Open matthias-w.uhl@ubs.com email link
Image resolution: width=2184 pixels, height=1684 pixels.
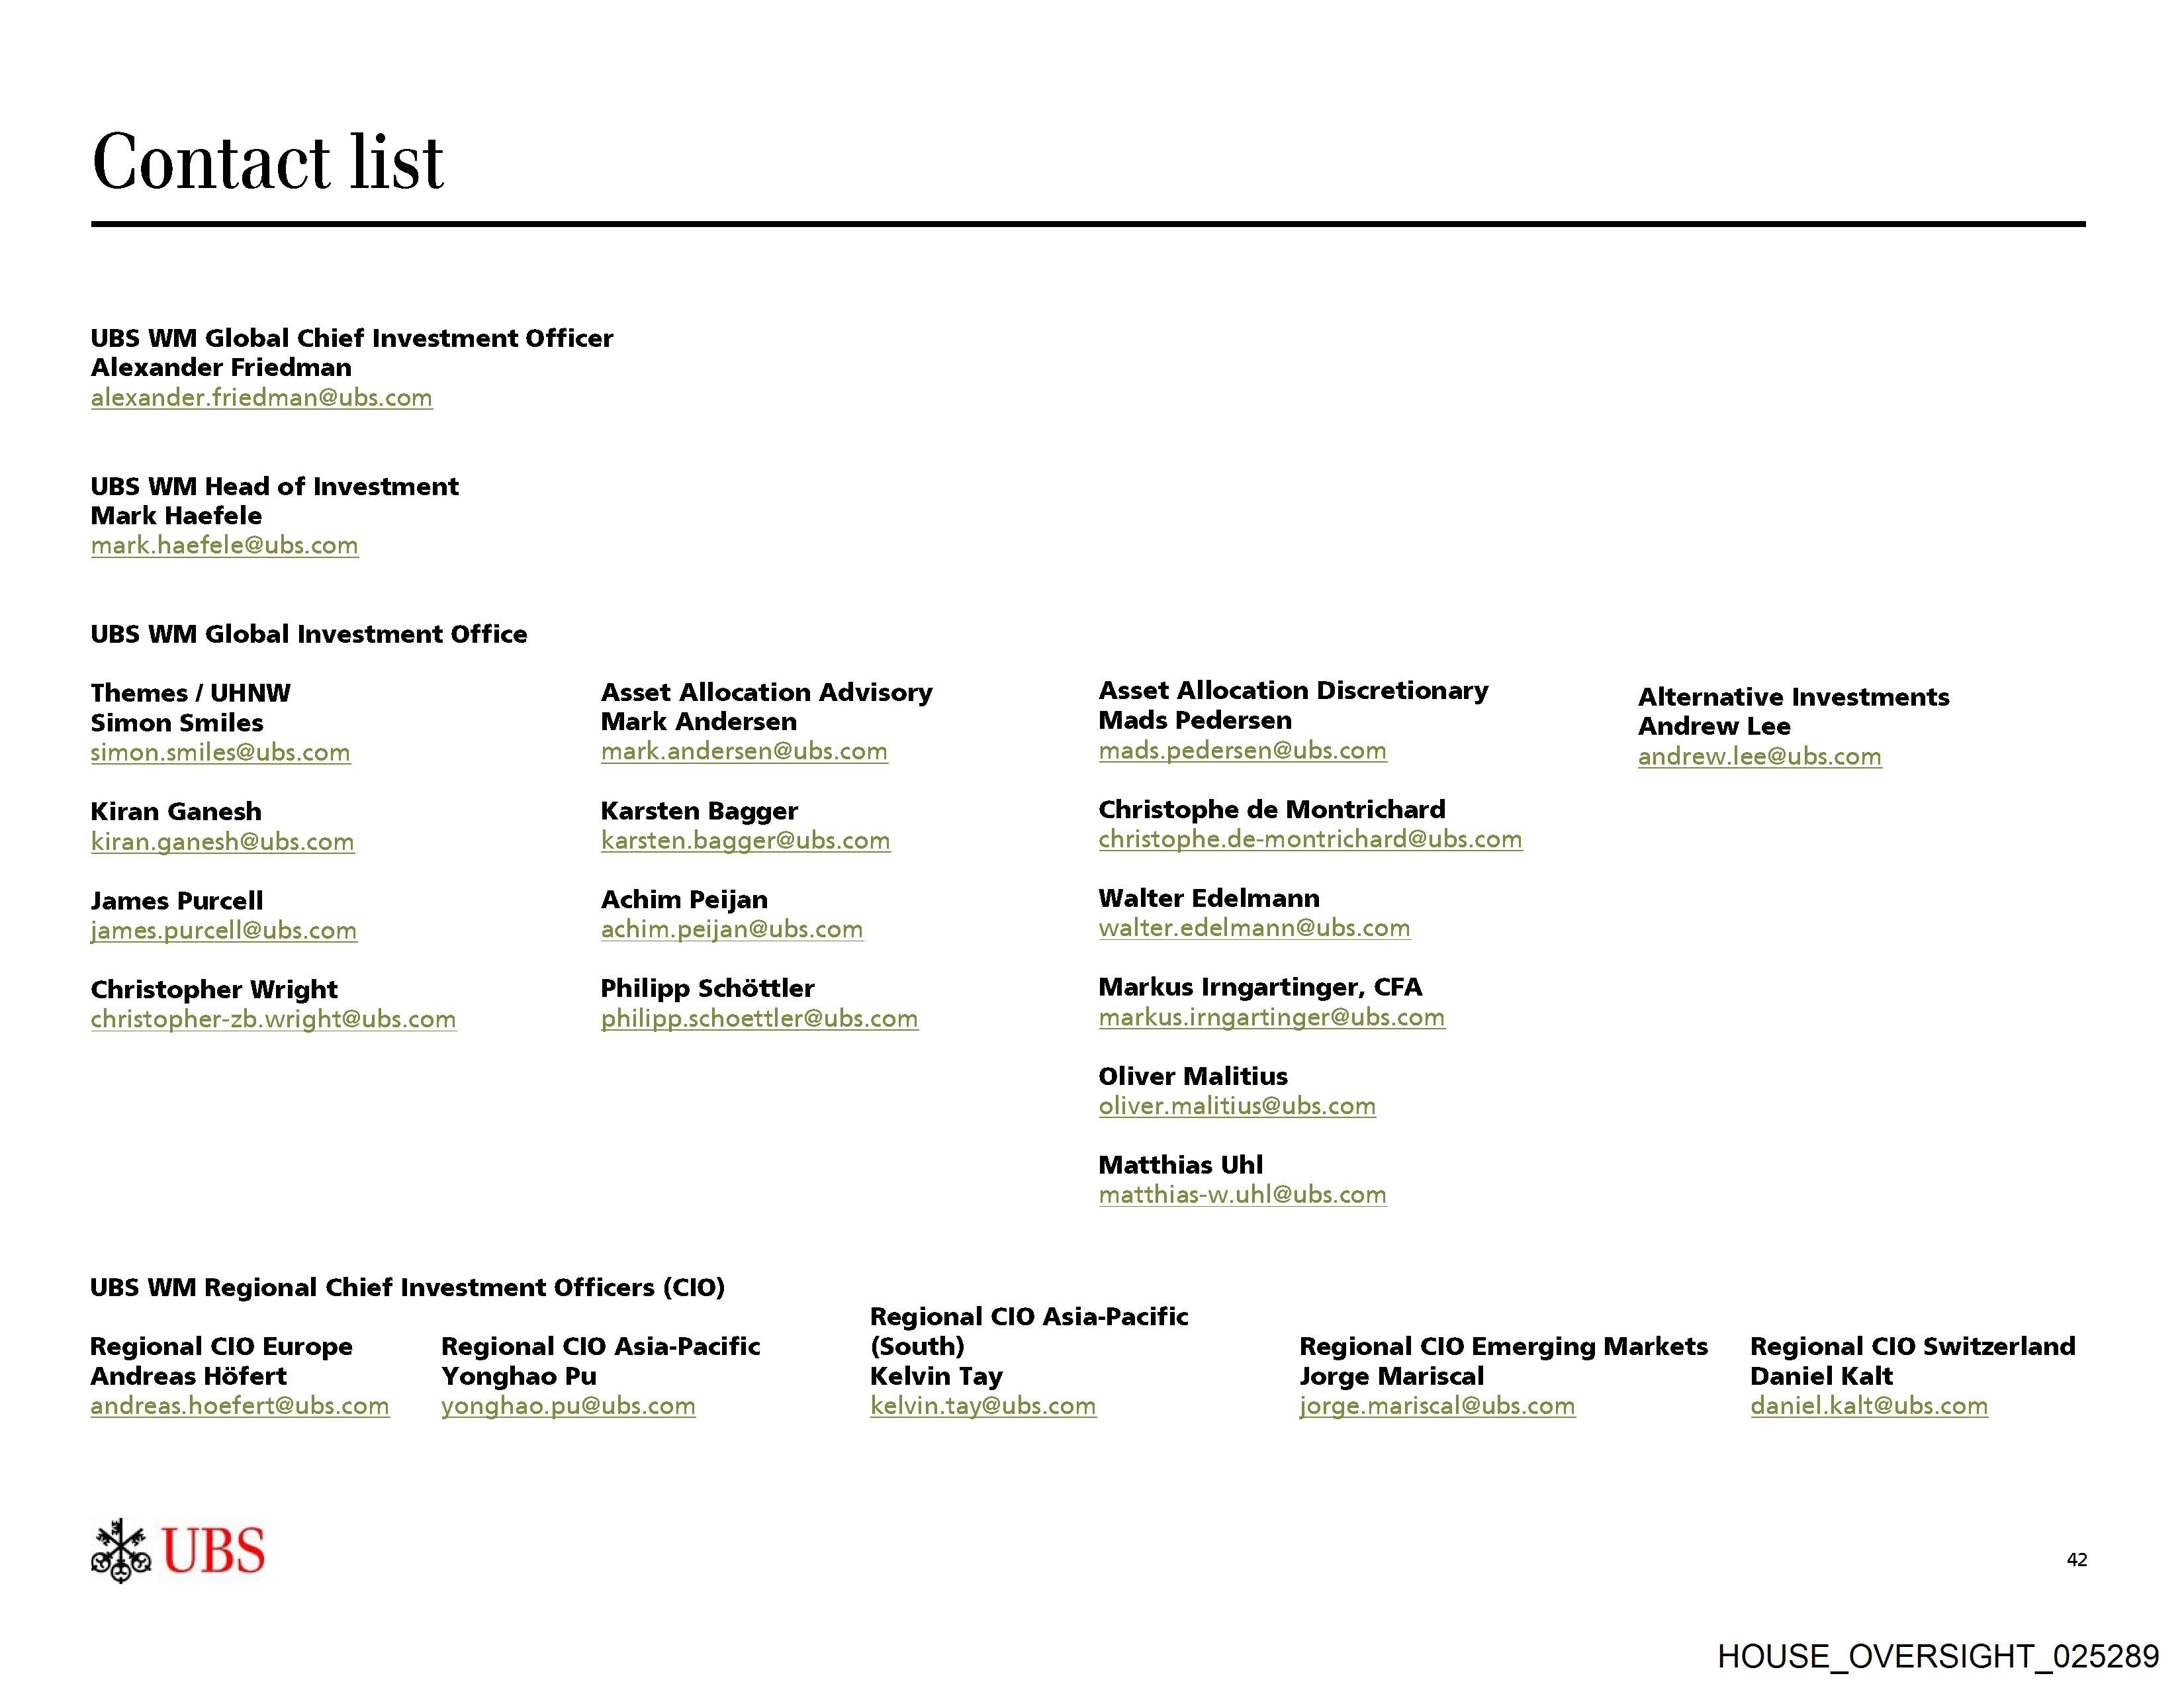[1242, 1195]
